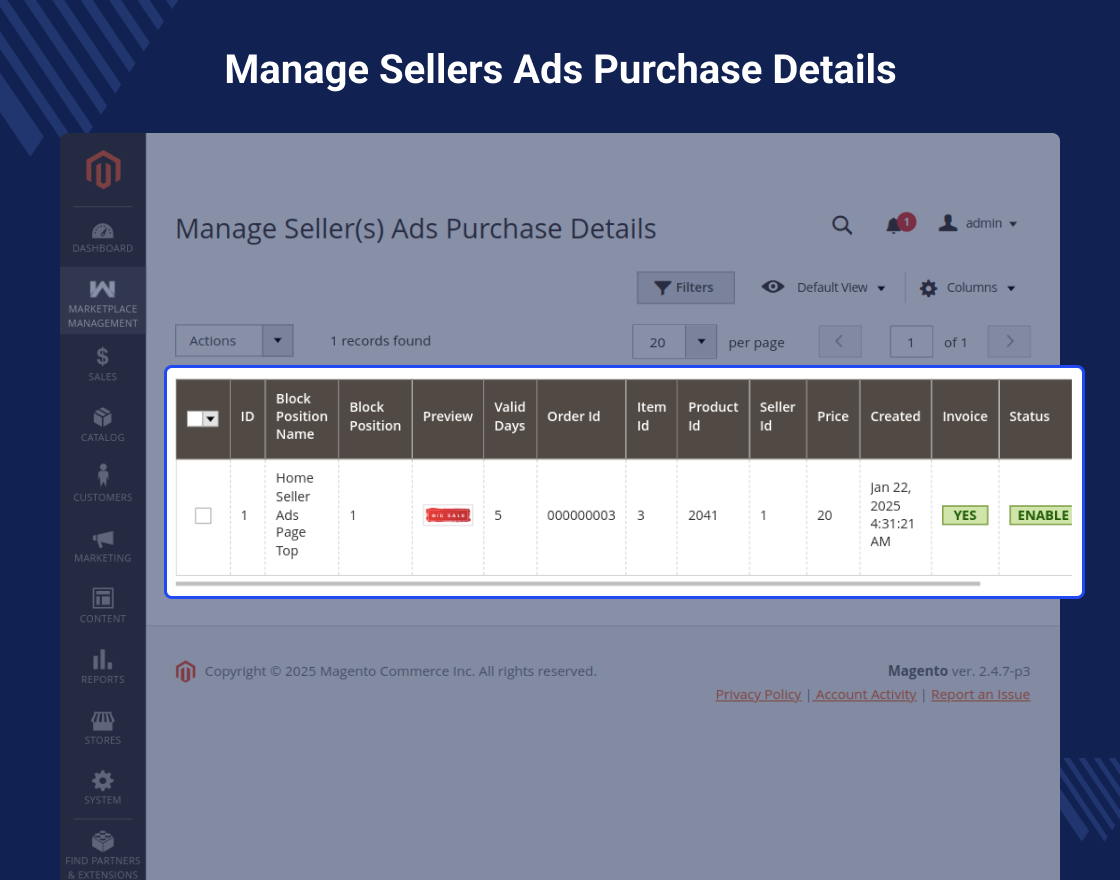This screenshot has width=1120, height=880.
Task: Sort by Price column header
Action: point(833,419)
